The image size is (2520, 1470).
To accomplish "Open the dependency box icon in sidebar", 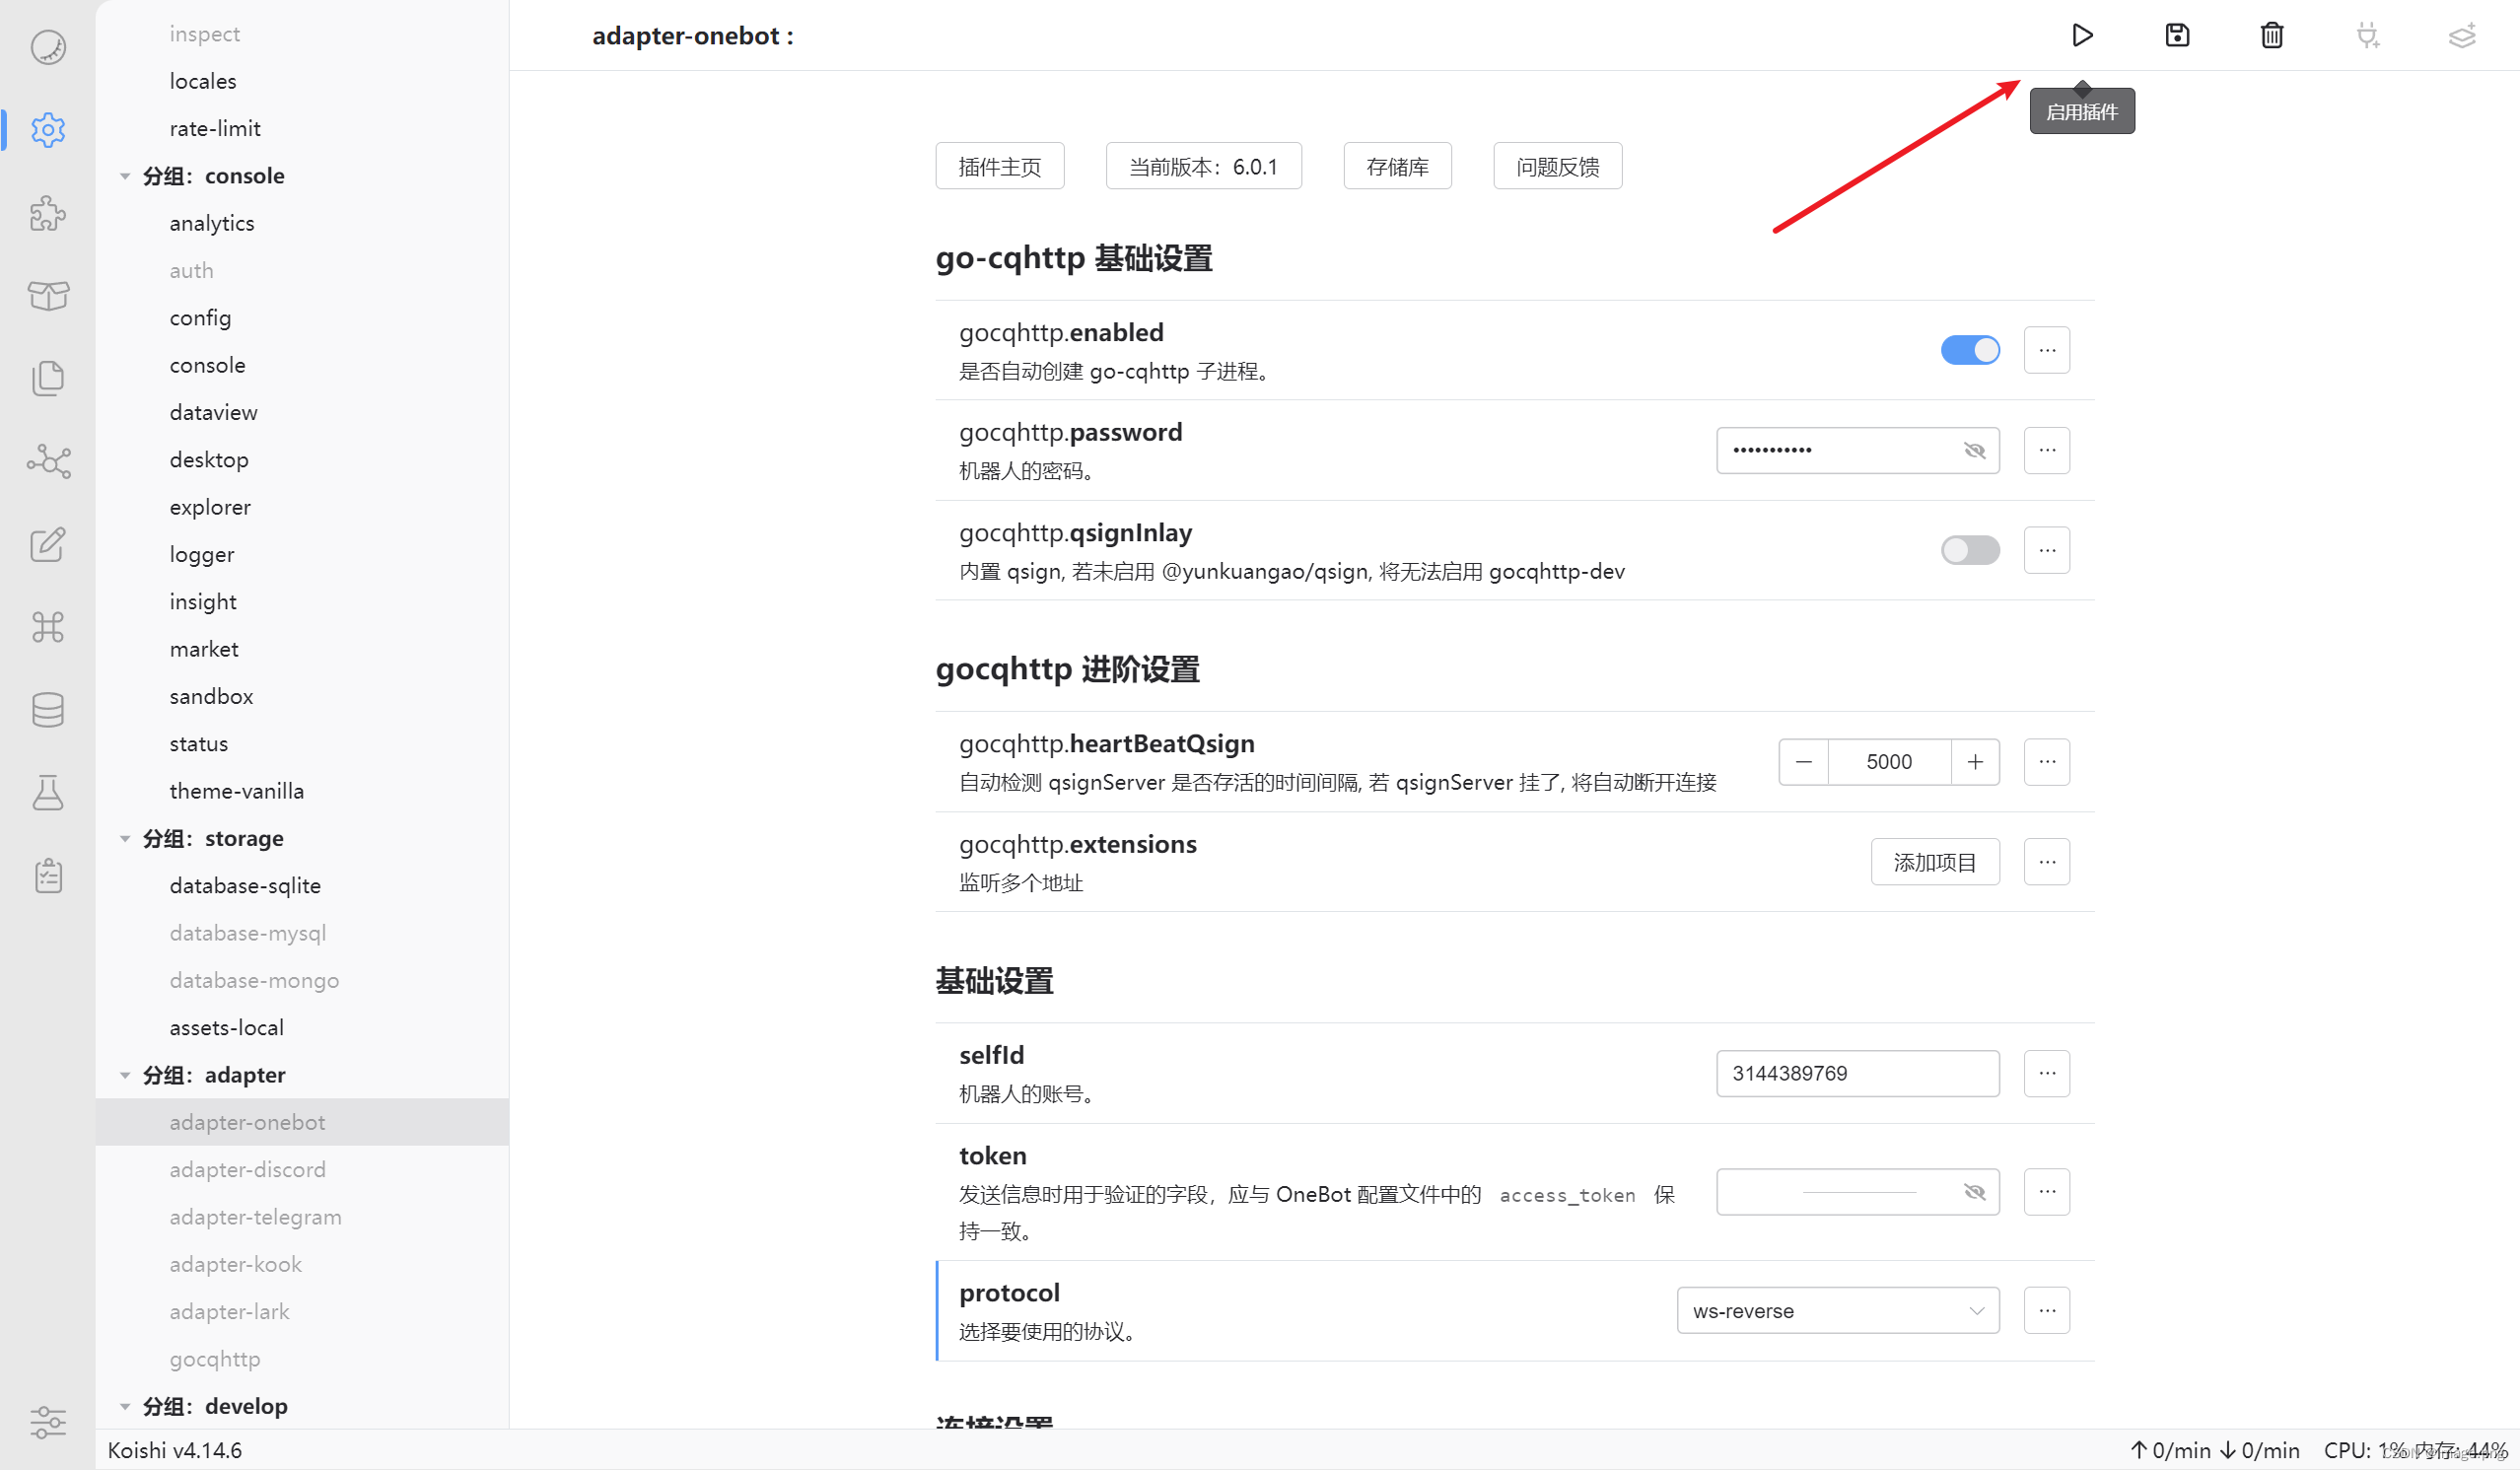I will [x=47, y=296].
